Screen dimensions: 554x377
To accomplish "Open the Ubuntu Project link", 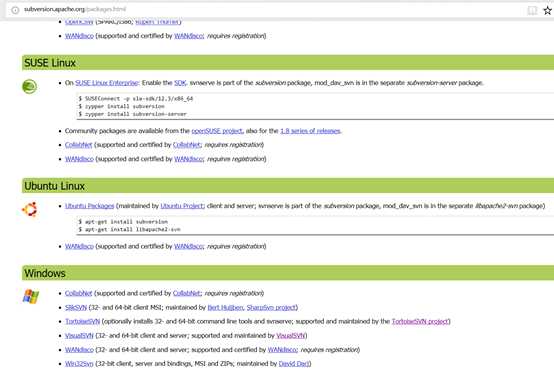I will 182,206.
